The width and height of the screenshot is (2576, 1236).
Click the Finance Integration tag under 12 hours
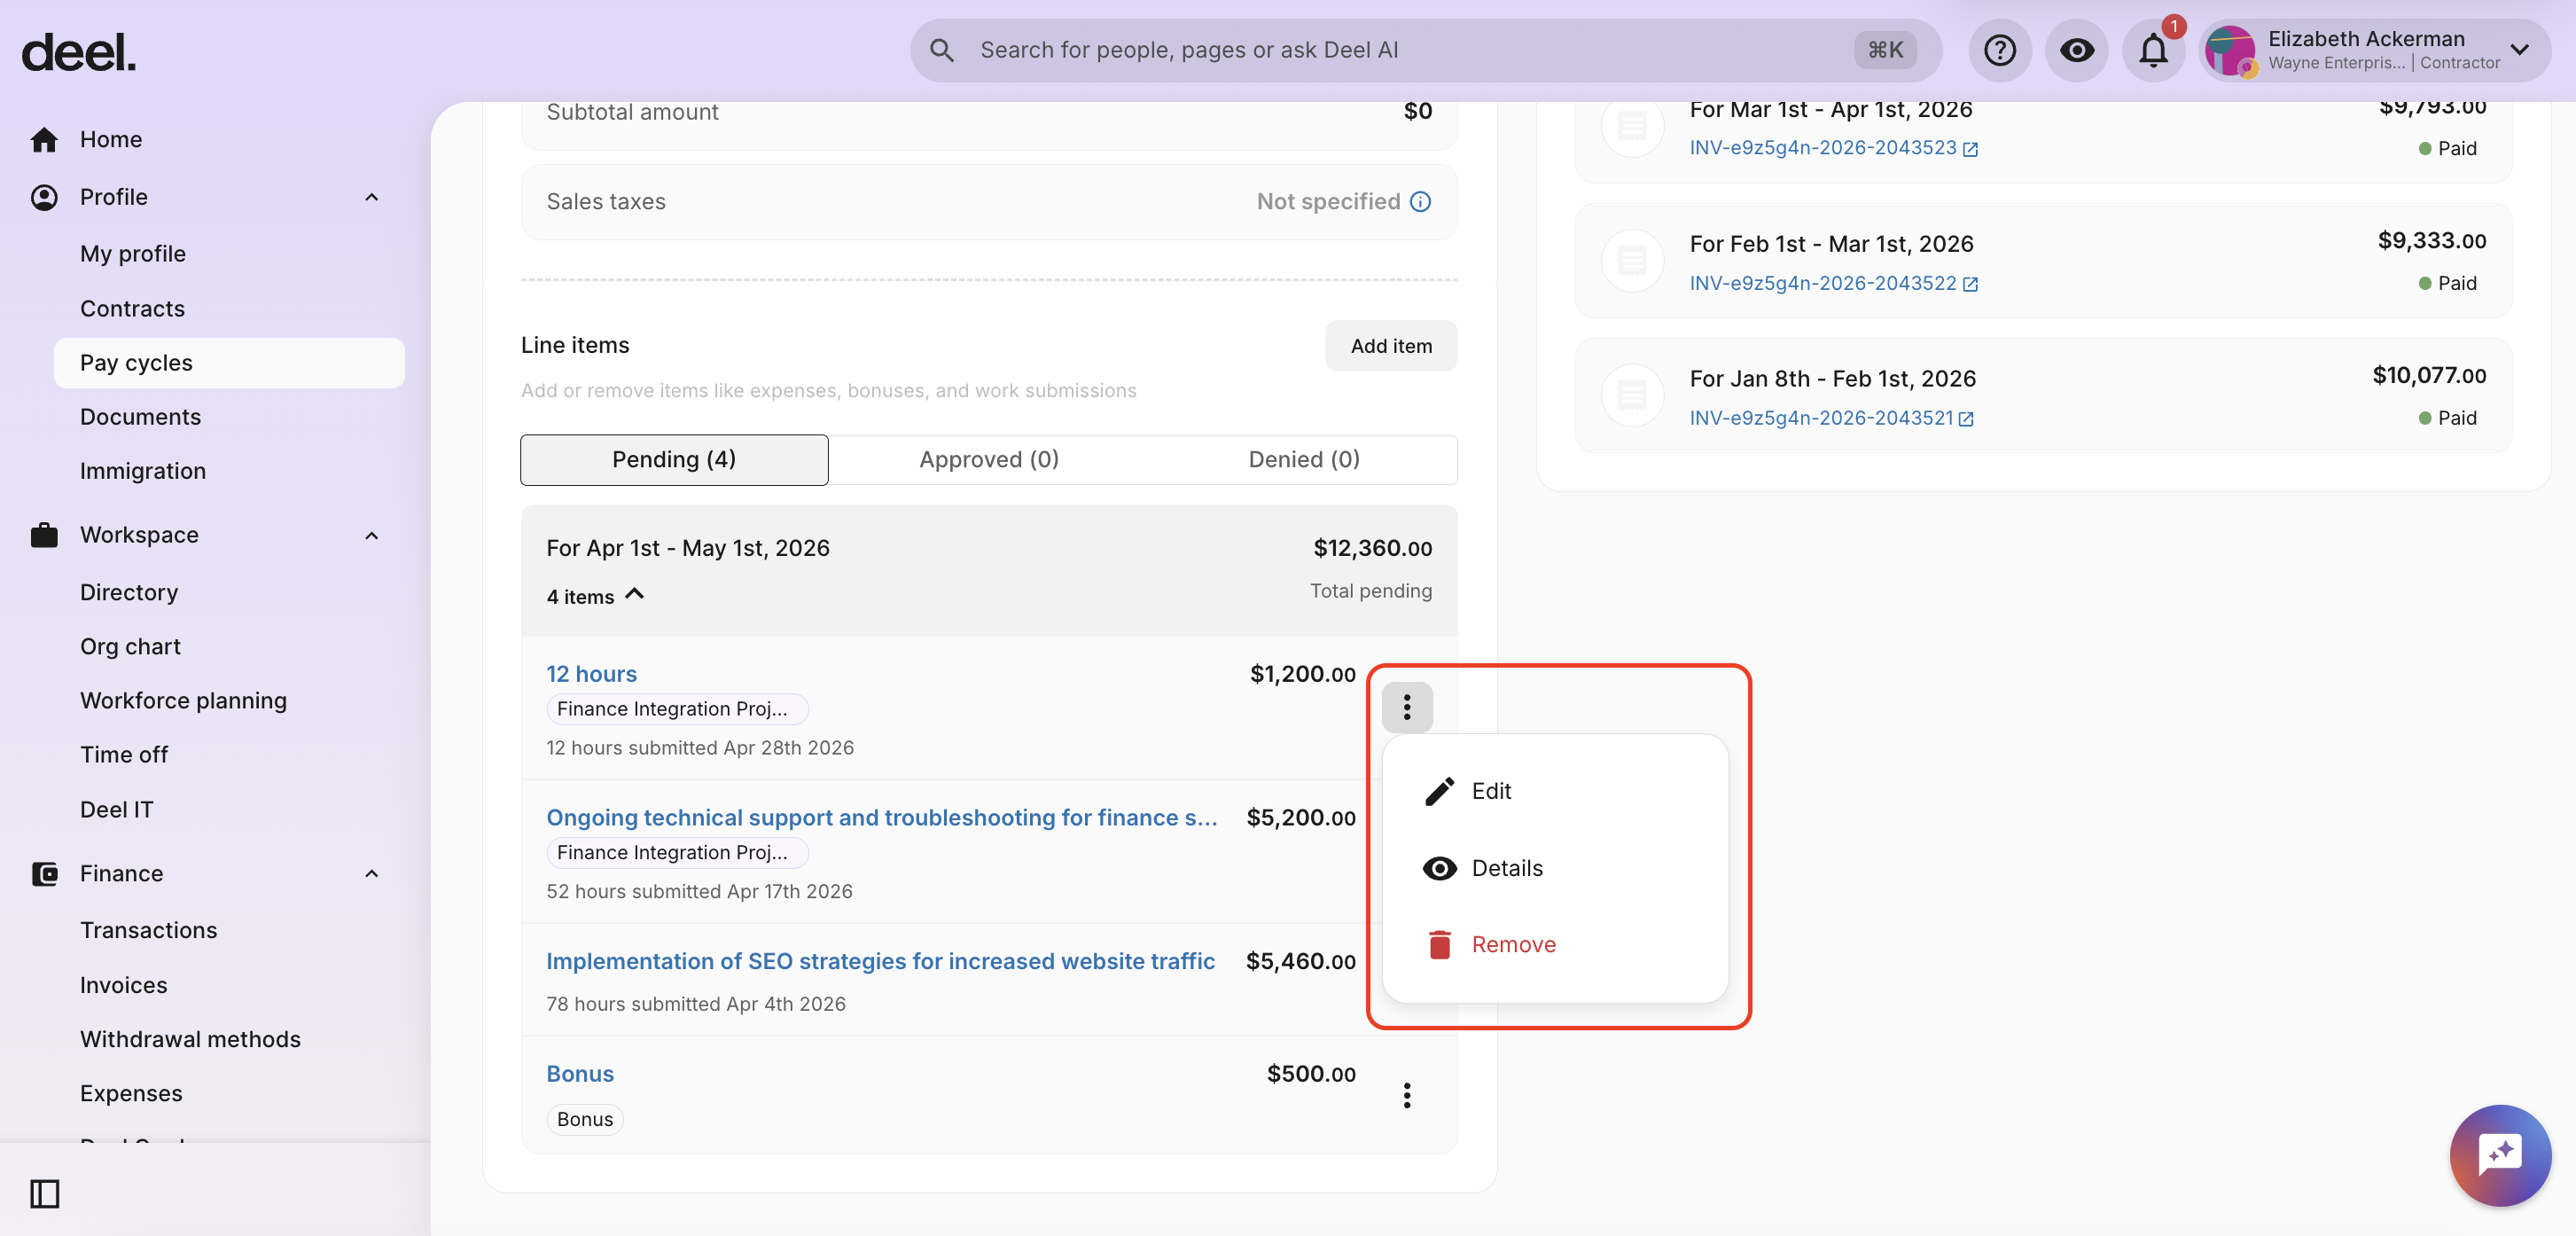click(677, 709)
